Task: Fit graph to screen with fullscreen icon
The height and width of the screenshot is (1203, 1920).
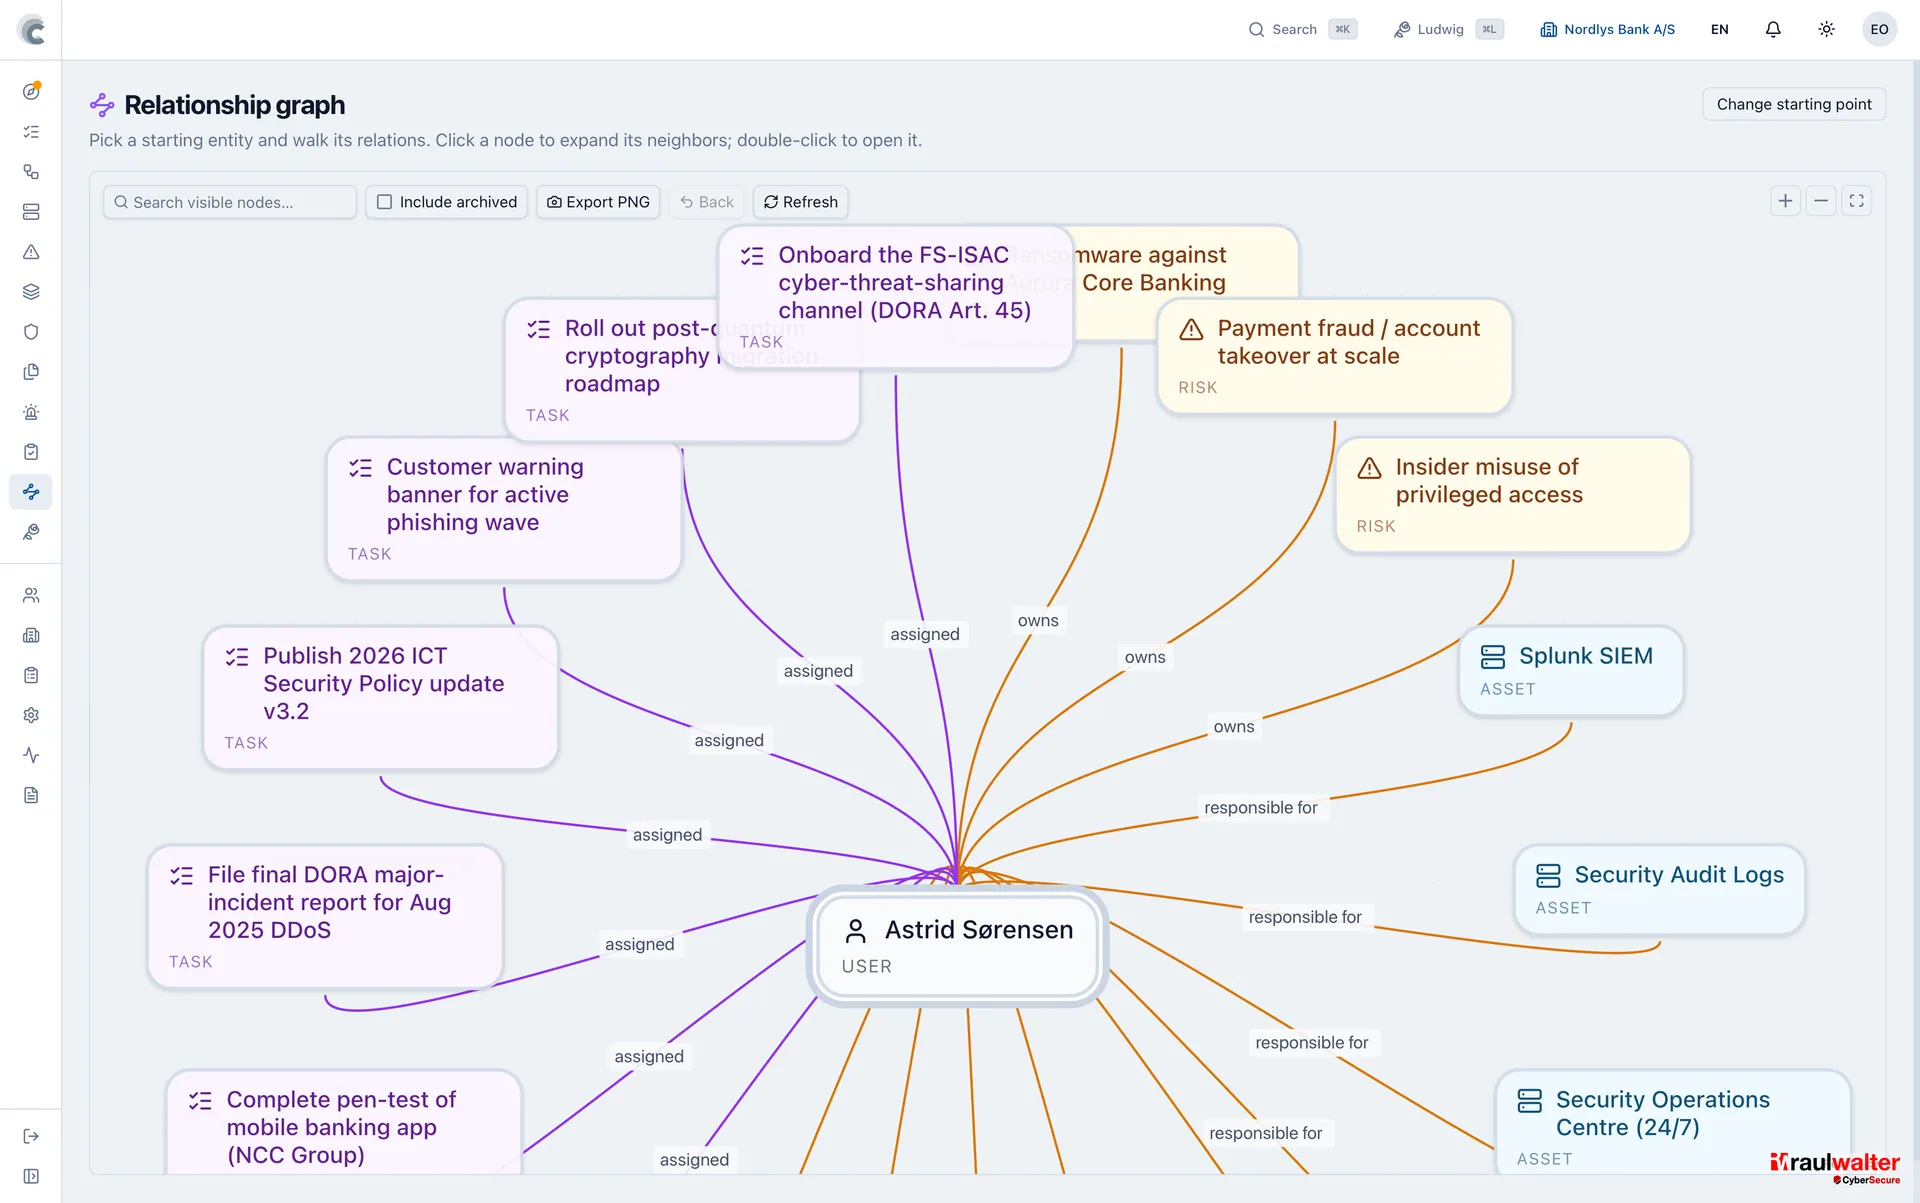Action: click(1856, 201)
